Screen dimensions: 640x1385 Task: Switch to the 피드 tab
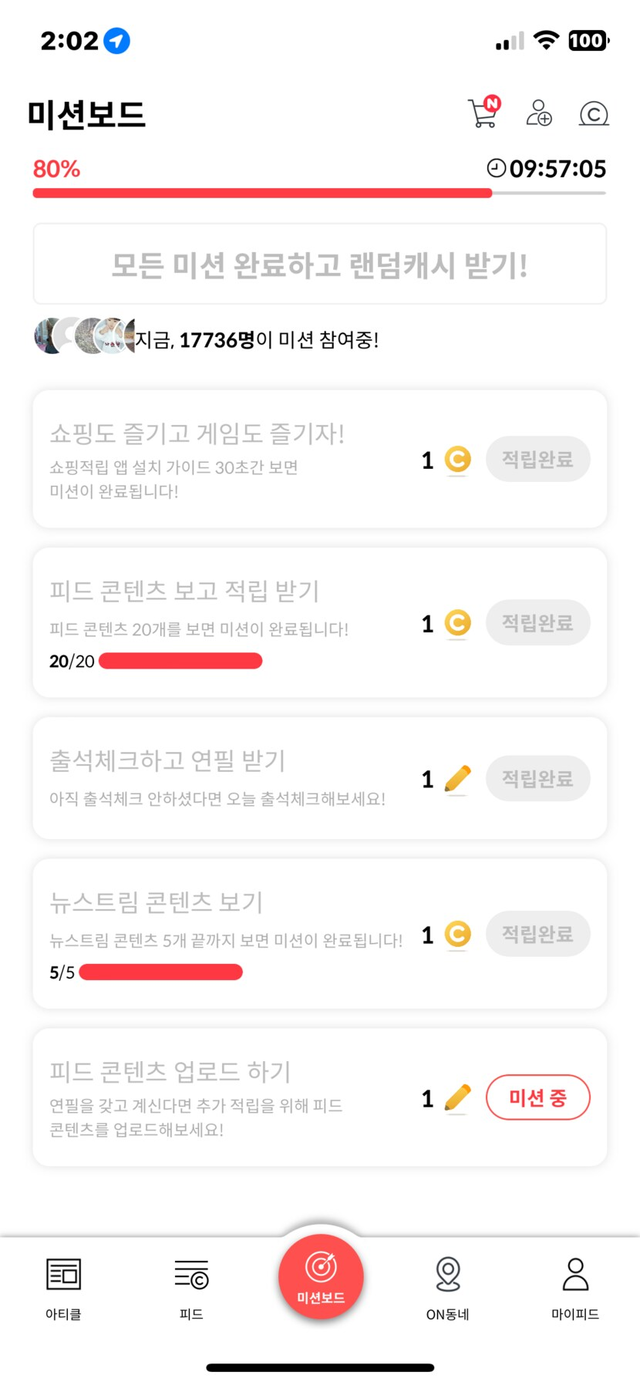pyautogui.click(x=191, y=1287)
